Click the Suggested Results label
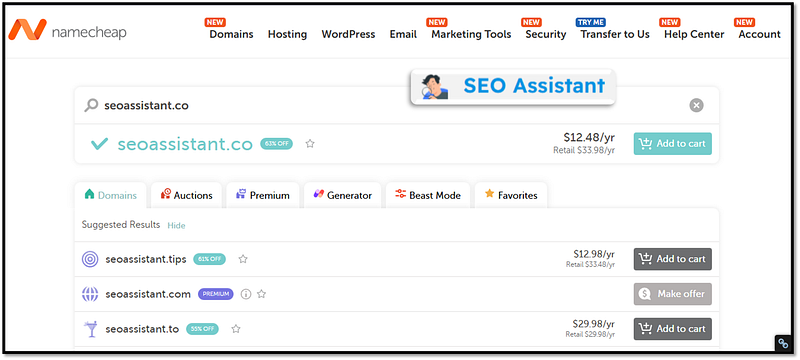The image size is (800, 360). [121, 225]
